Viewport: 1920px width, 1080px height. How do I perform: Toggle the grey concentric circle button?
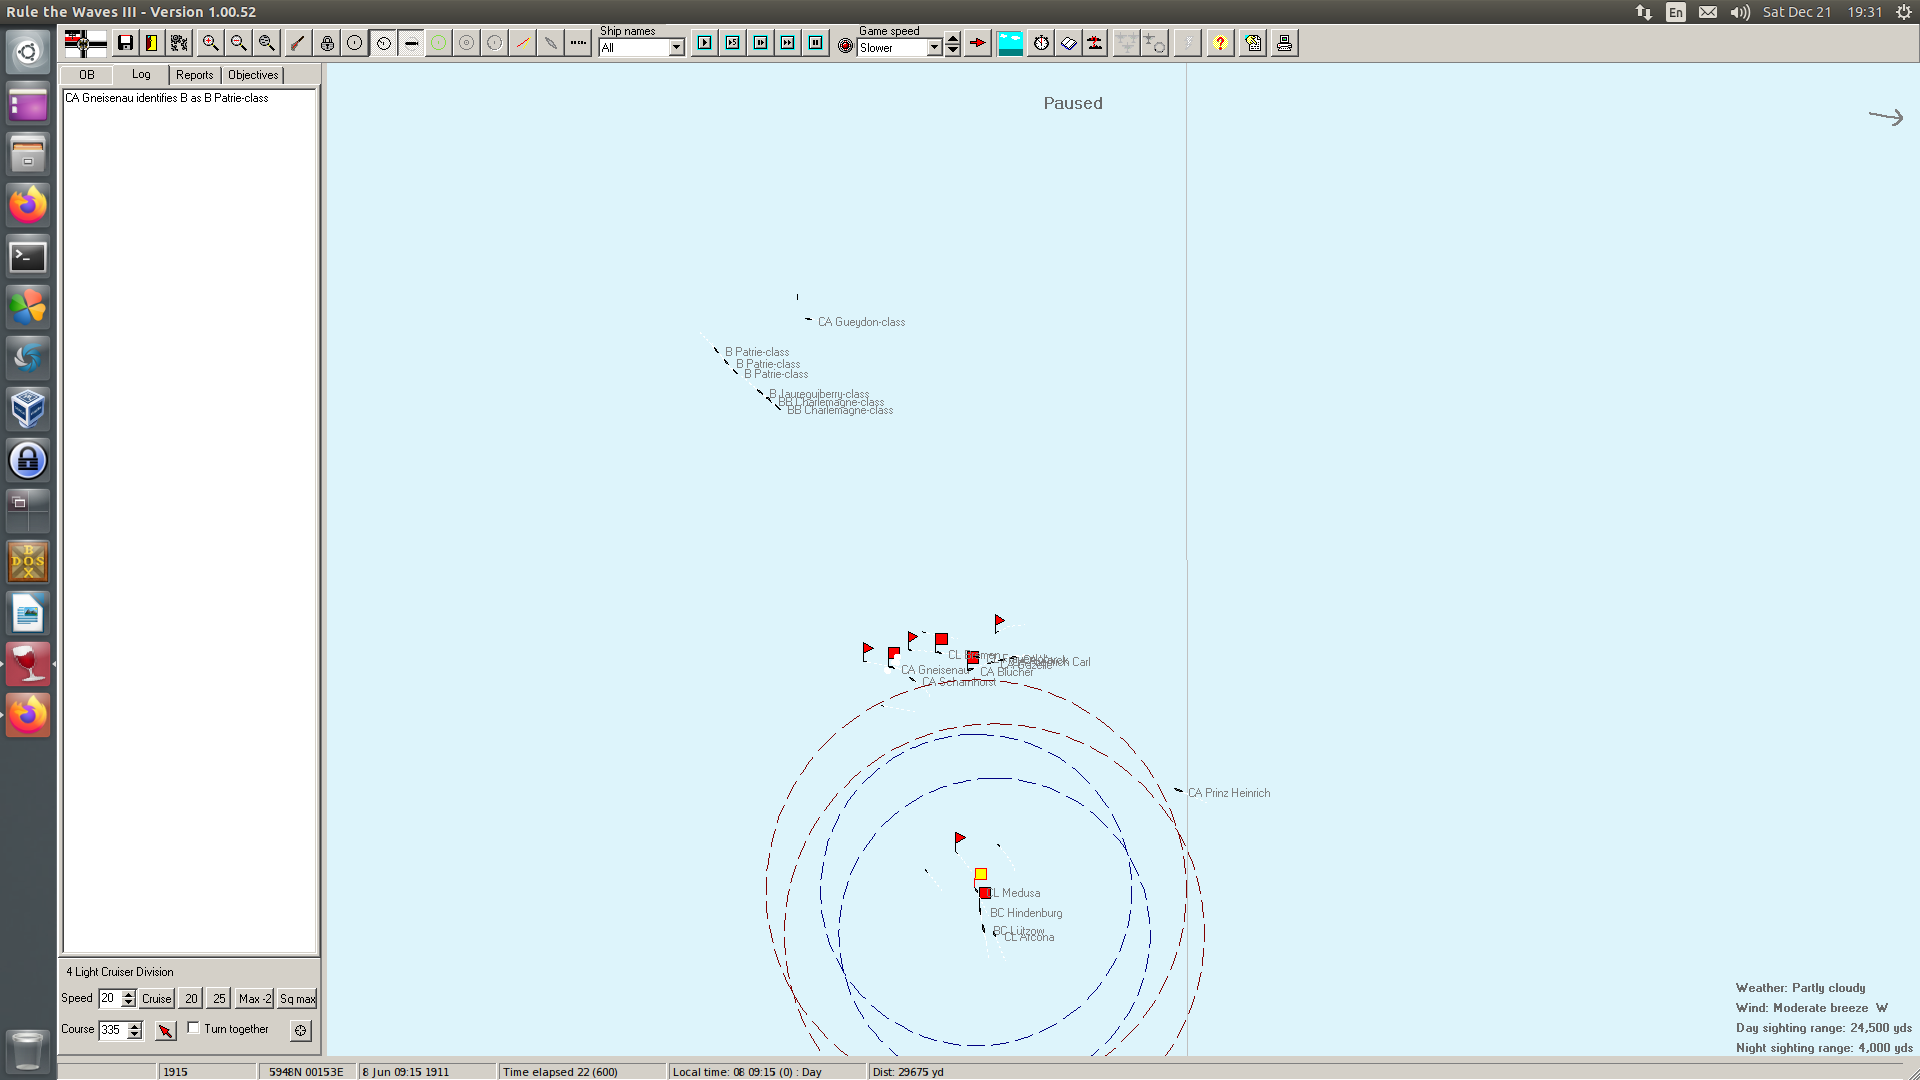coord(467,43)
